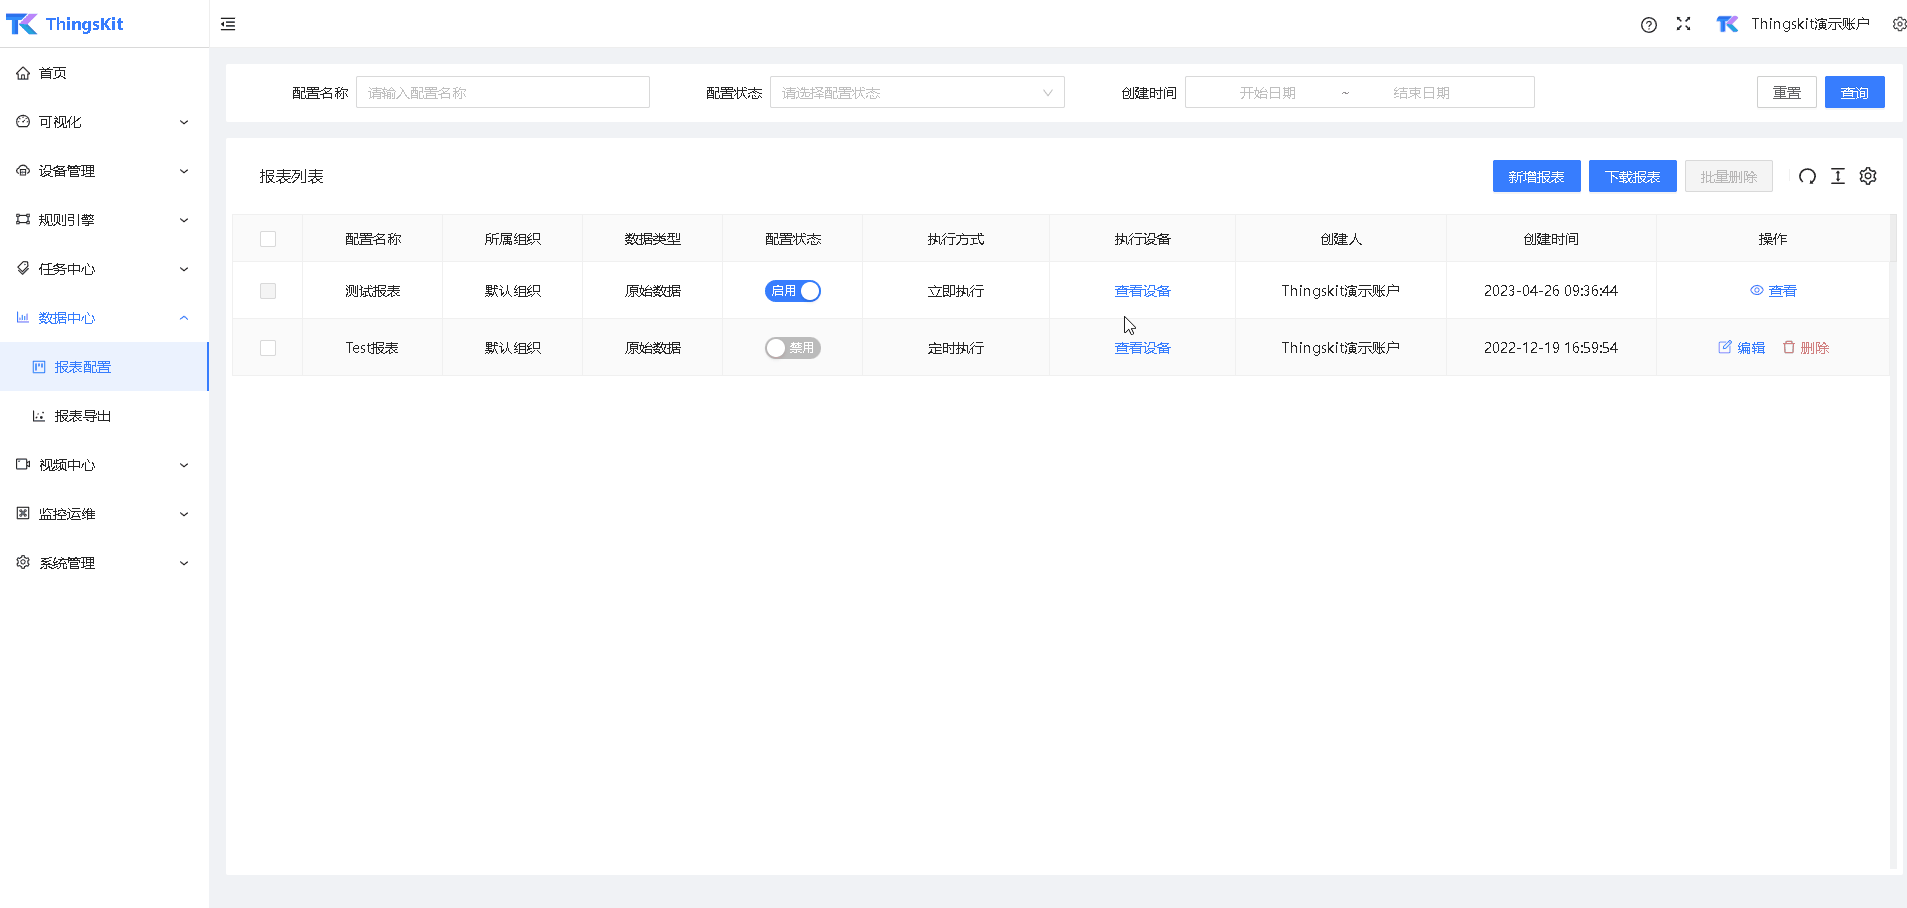1907x908 pixels.
Task: Open the 配置状态 dropdown
Action: tap(916, 93)
